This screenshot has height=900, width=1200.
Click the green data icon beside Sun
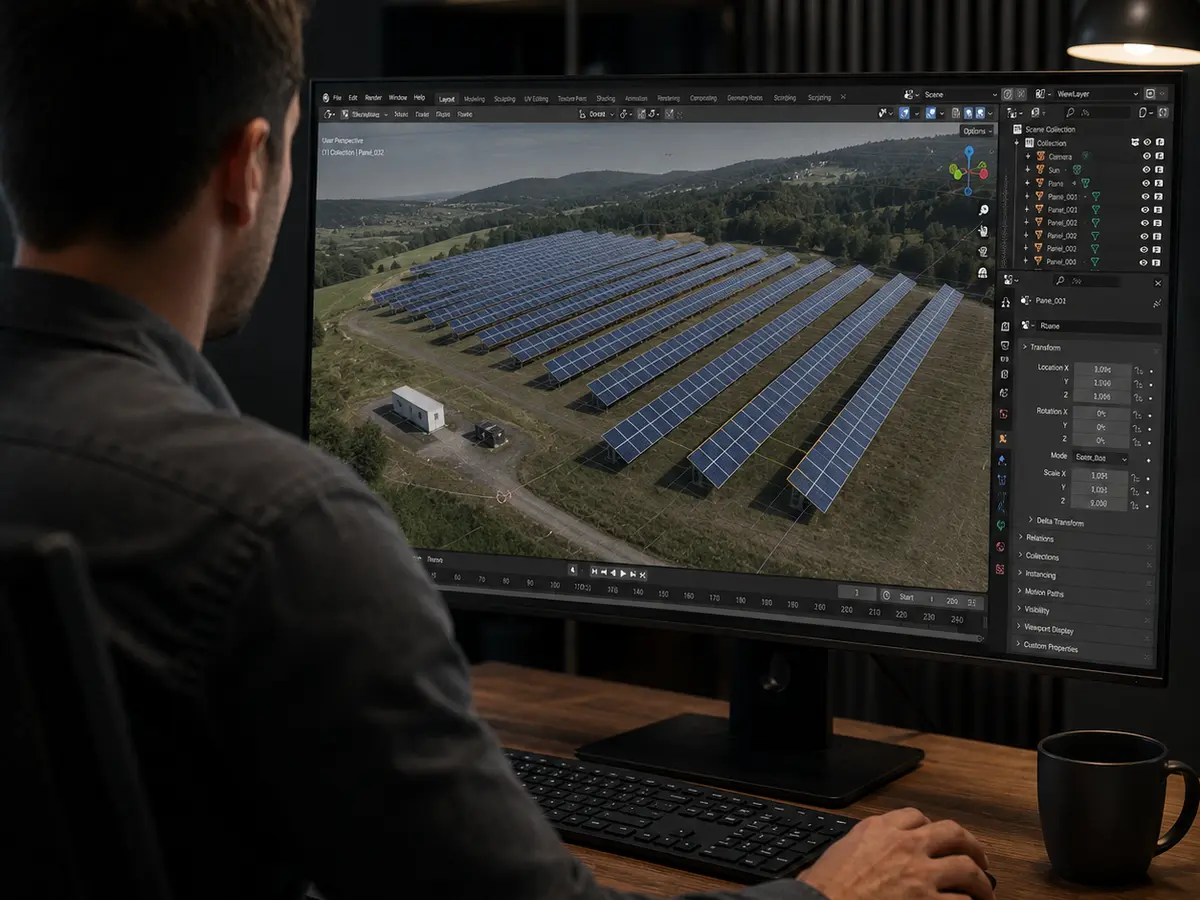tap(1077, 170)
